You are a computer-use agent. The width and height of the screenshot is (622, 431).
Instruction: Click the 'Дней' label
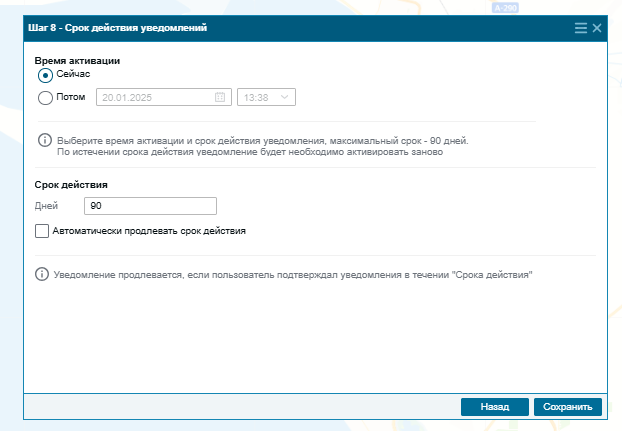point(46,206)
